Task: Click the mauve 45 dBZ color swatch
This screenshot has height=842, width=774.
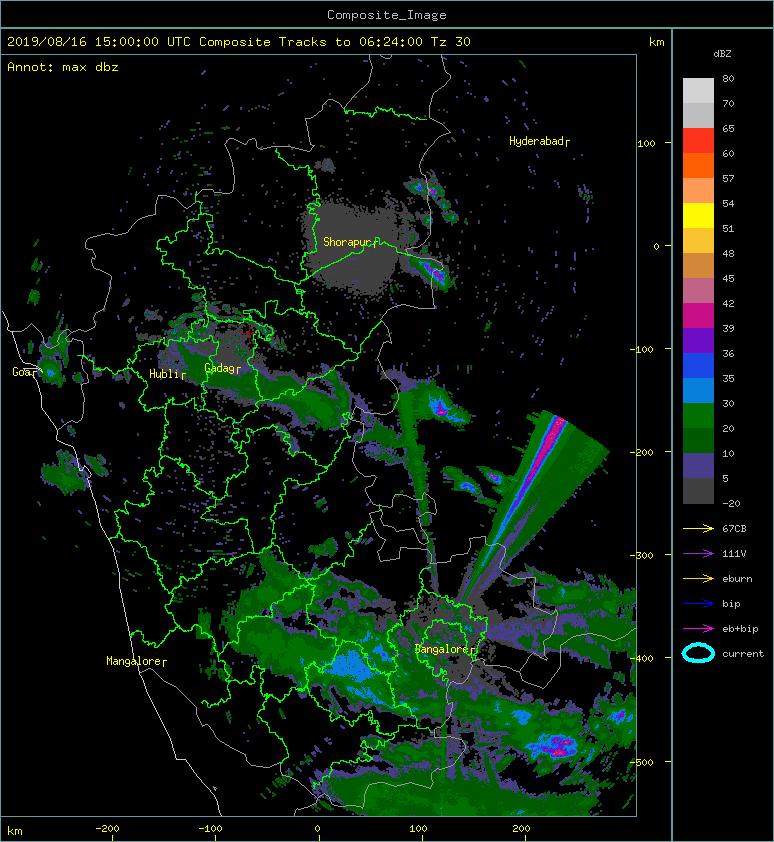Action: click(x=698, y=291)
